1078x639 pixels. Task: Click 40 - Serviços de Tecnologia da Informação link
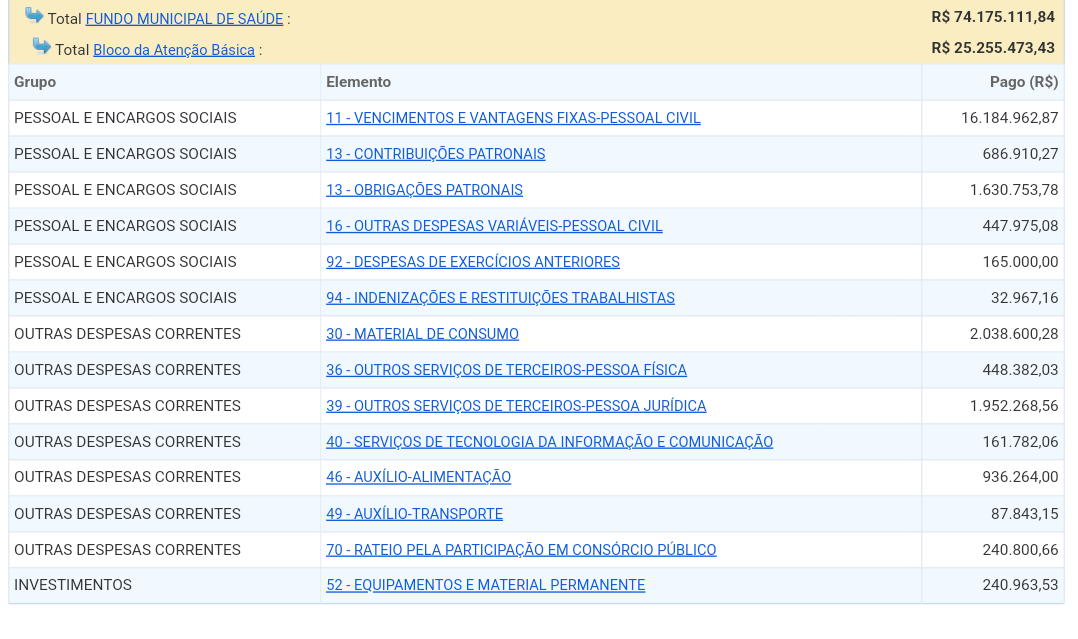tap(549, 442)
